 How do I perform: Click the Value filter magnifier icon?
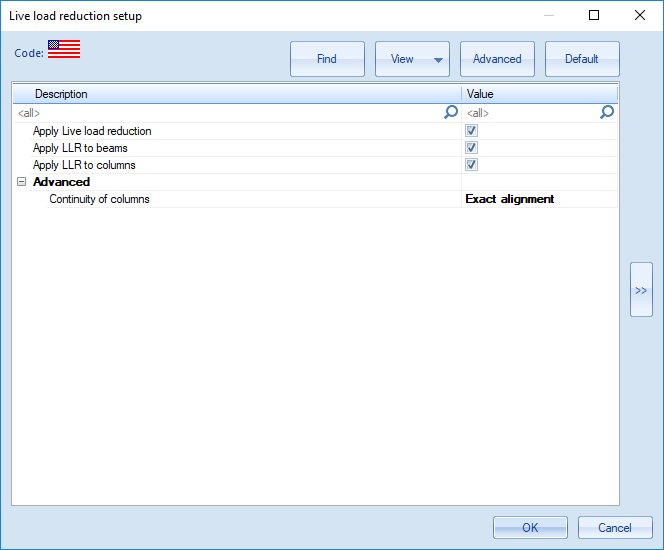click(607, 113)
